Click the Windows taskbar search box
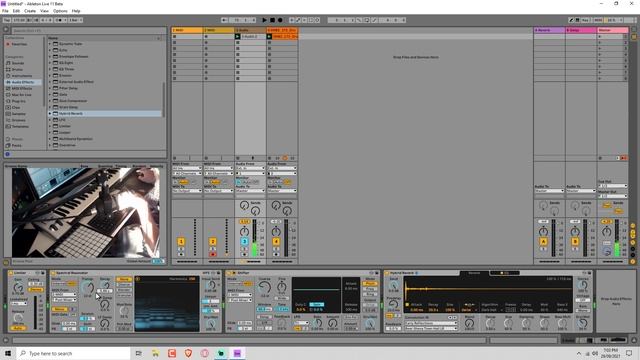Viewport: 640px width, 360px height. click(73, 353)
